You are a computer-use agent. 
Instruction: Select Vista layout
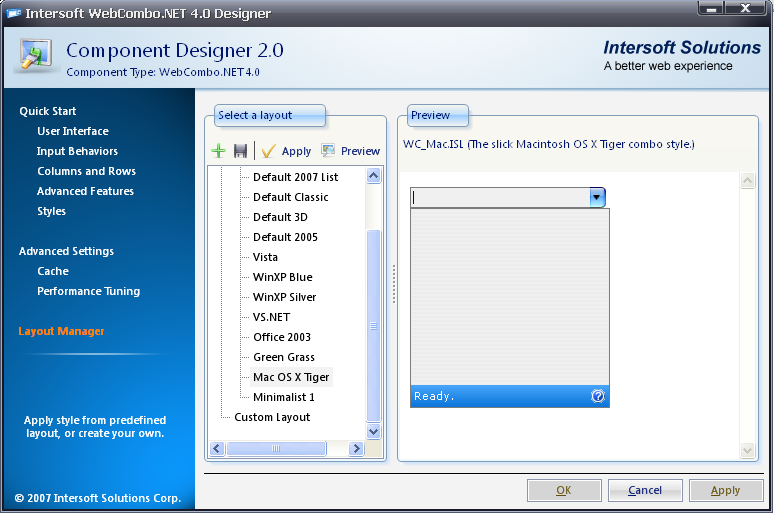265,257
